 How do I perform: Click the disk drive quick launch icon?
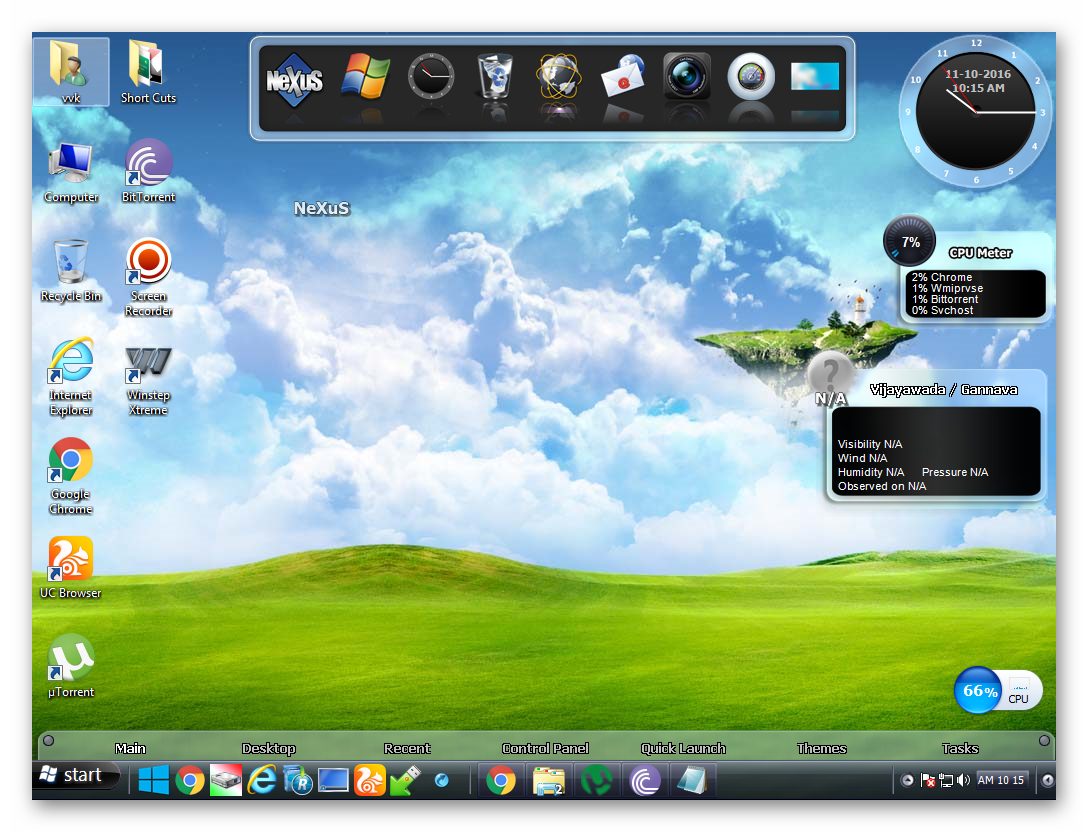coord(226,780)
